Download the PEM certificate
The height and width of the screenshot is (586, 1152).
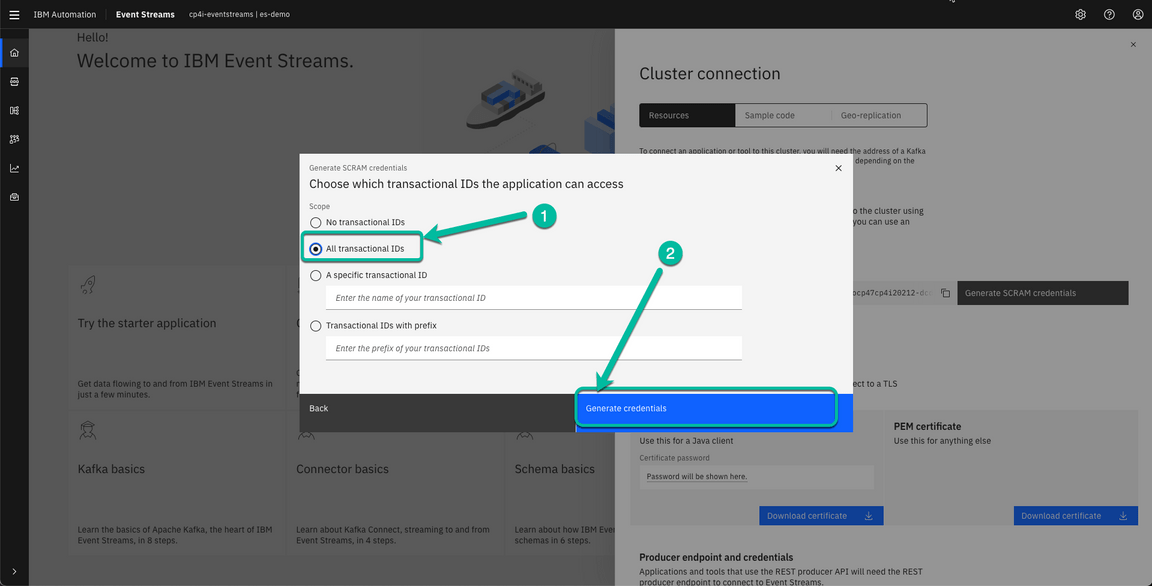tap(1075, 515)
